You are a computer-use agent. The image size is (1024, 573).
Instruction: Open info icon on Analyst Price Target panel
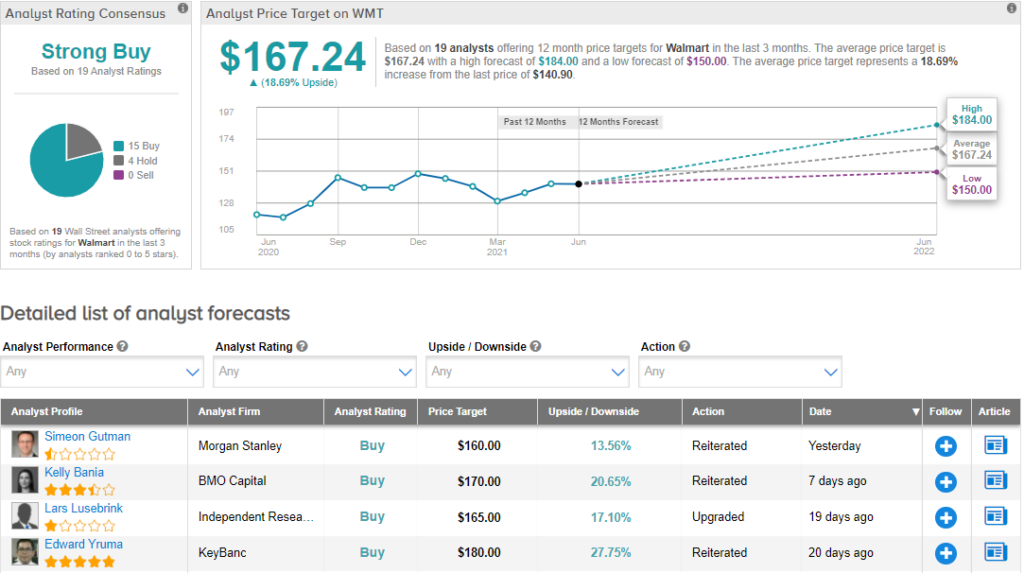coord(1012,8)
